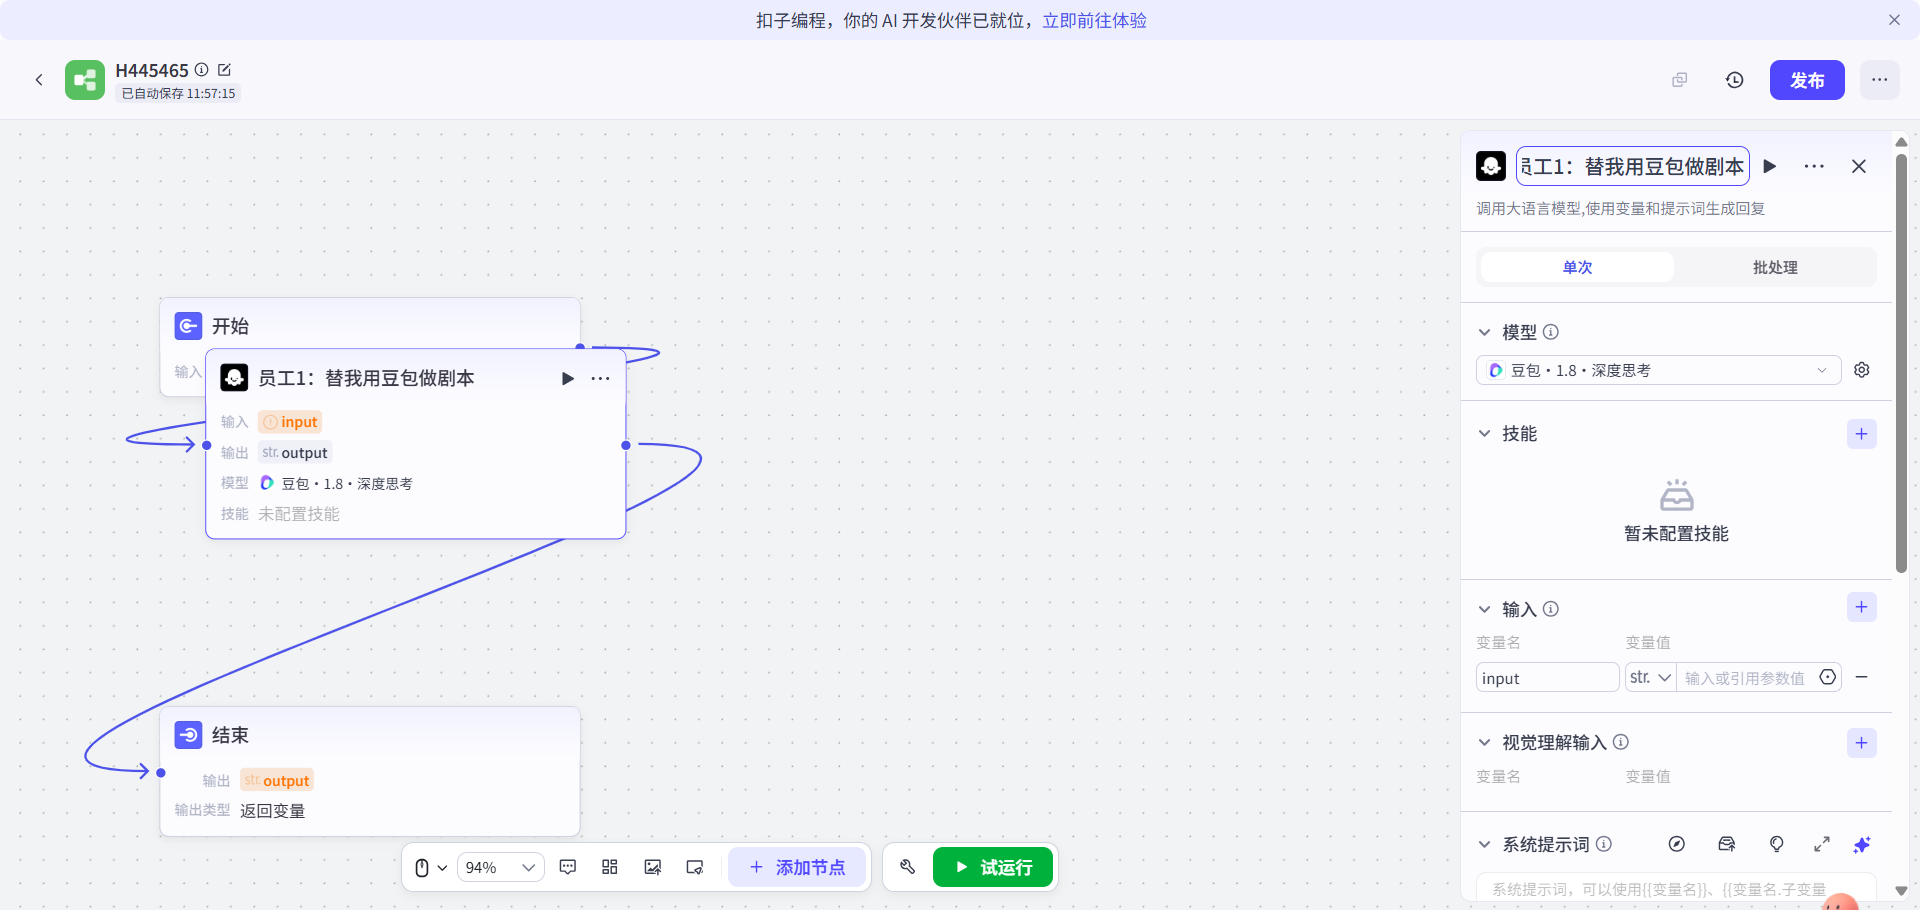Open side panel ellipsis menu
The height and width of the screenshot is (910, 1920).
click(x=1814, y=166)
